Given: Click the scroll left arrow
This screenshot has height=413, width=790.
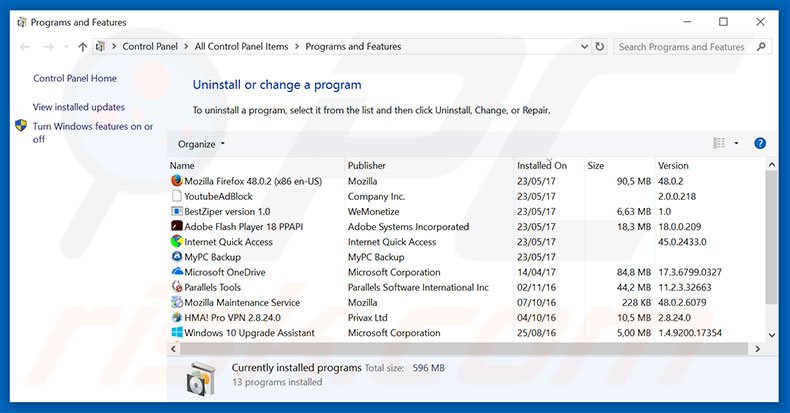Looking at the screenshot, I should [174, 349].
